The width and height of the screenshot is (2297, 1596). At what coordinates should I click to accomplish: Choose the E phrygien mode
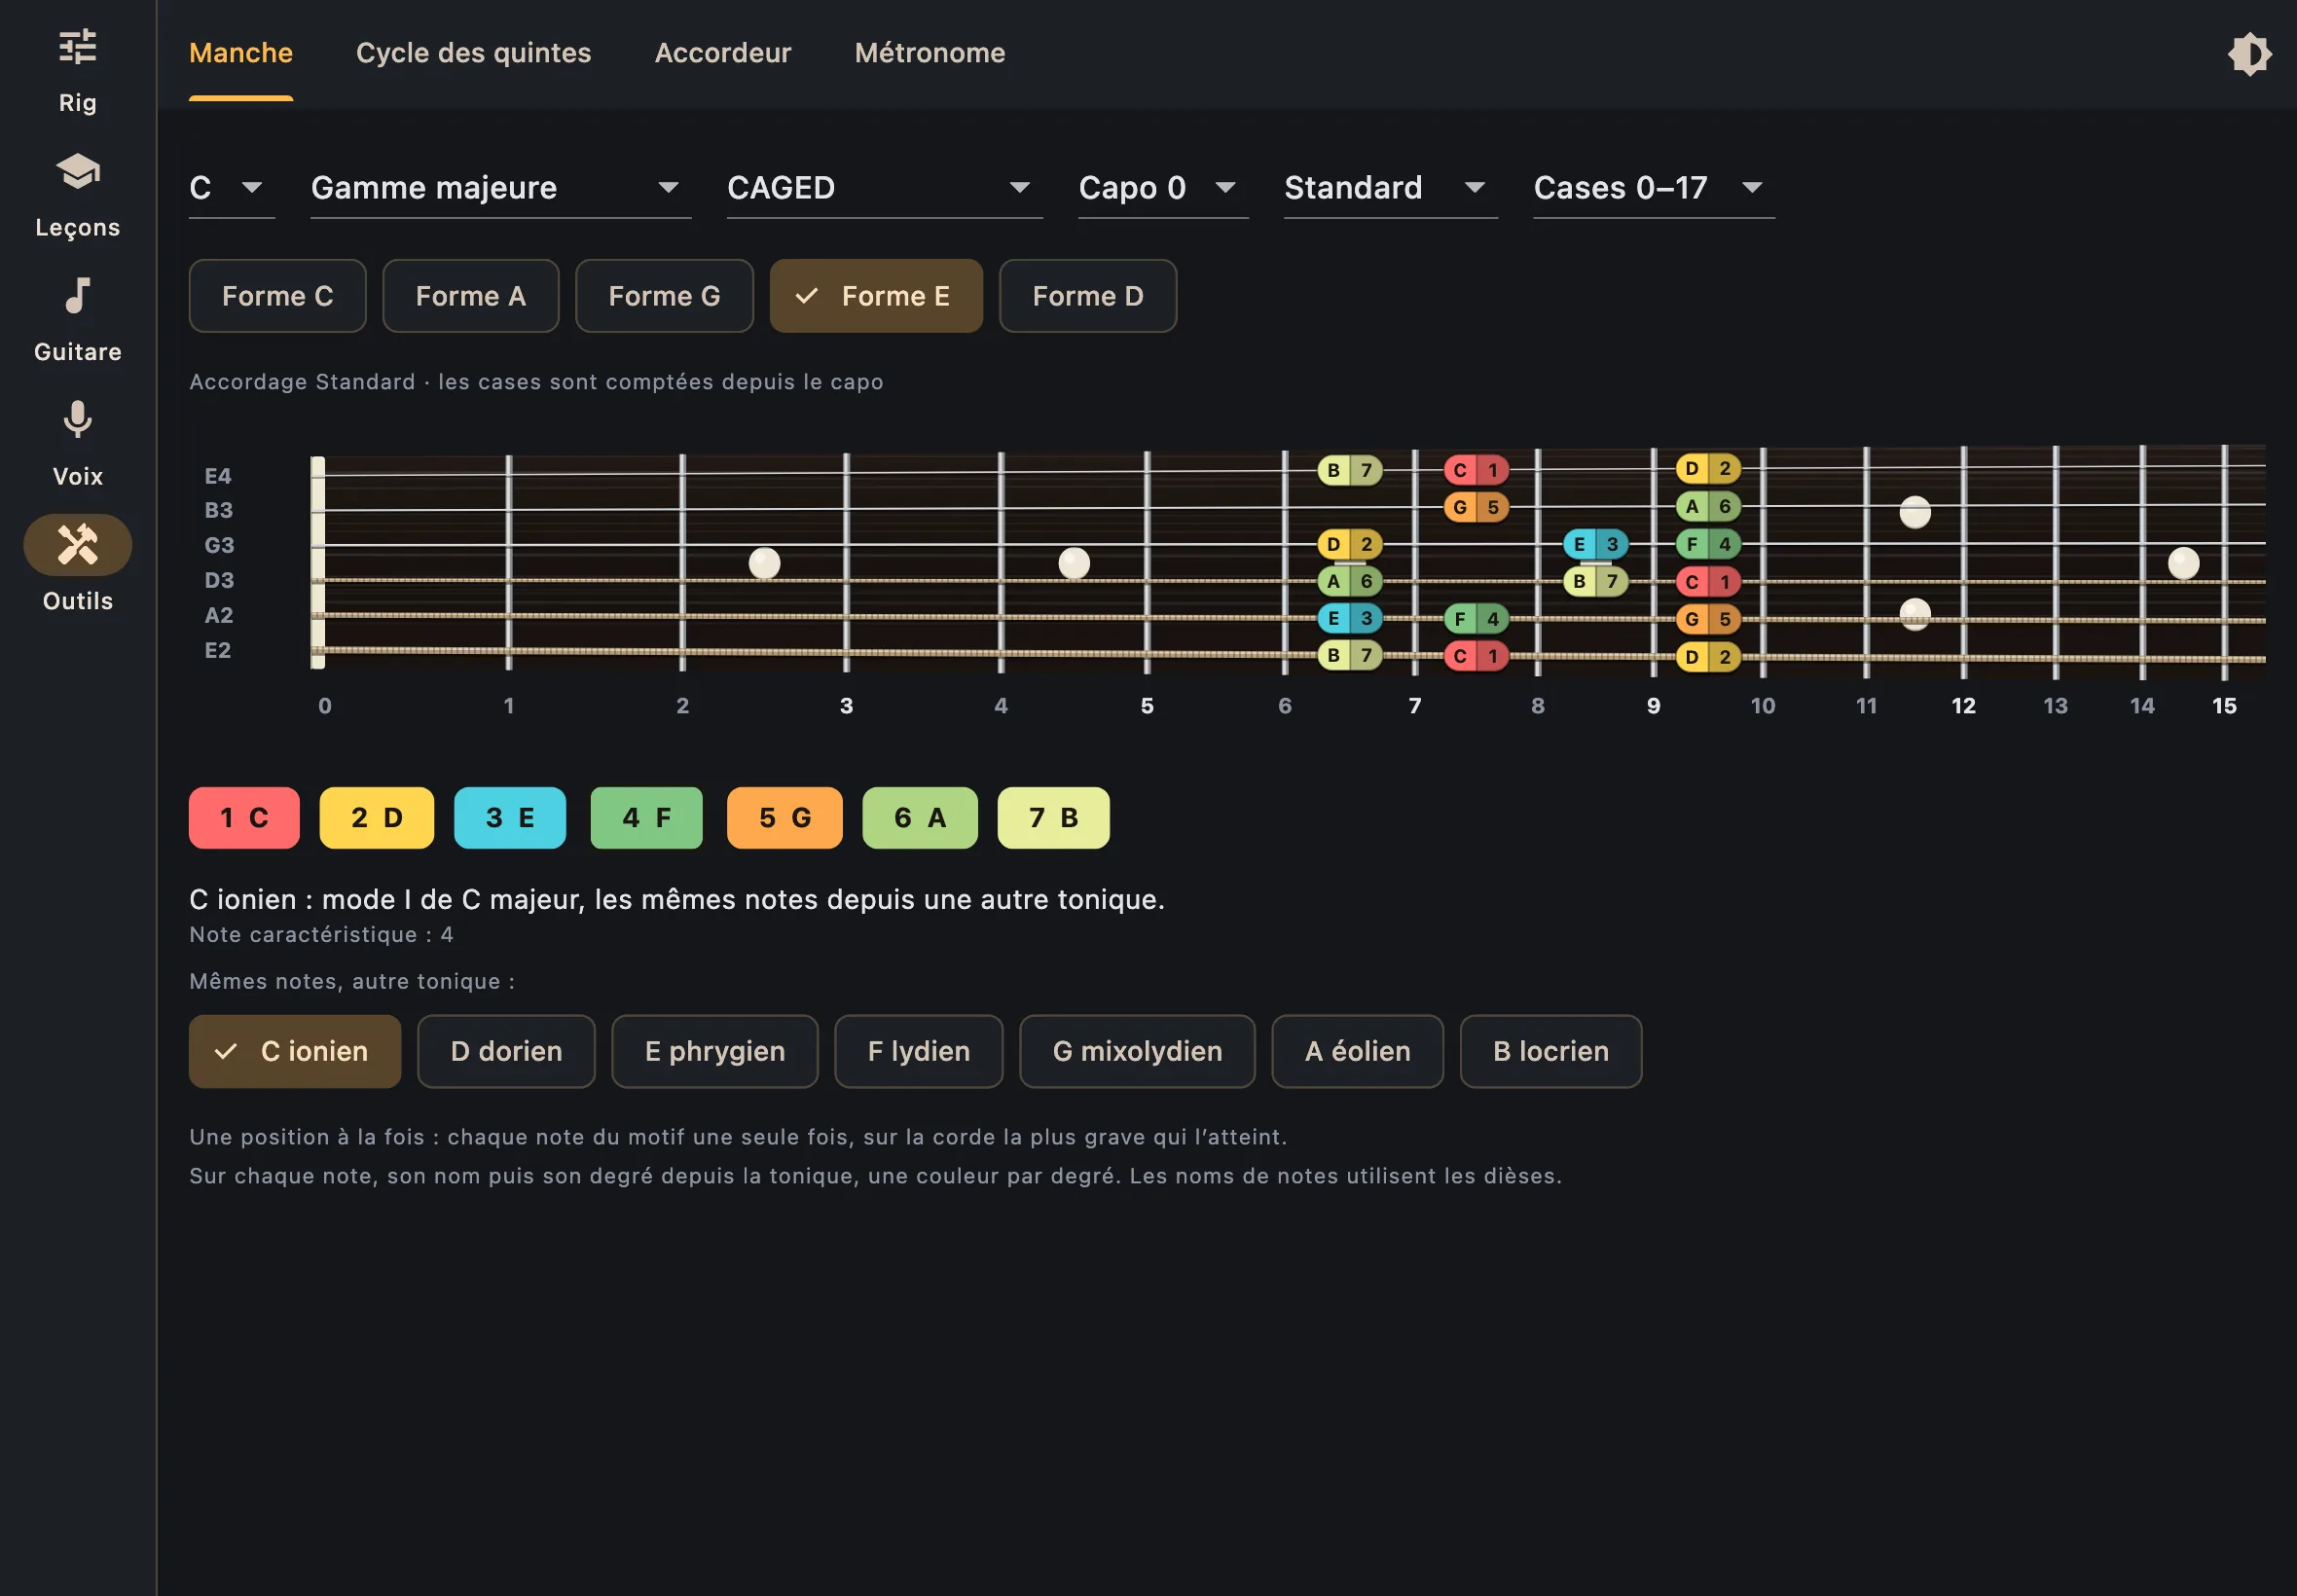pos(715,1051)
